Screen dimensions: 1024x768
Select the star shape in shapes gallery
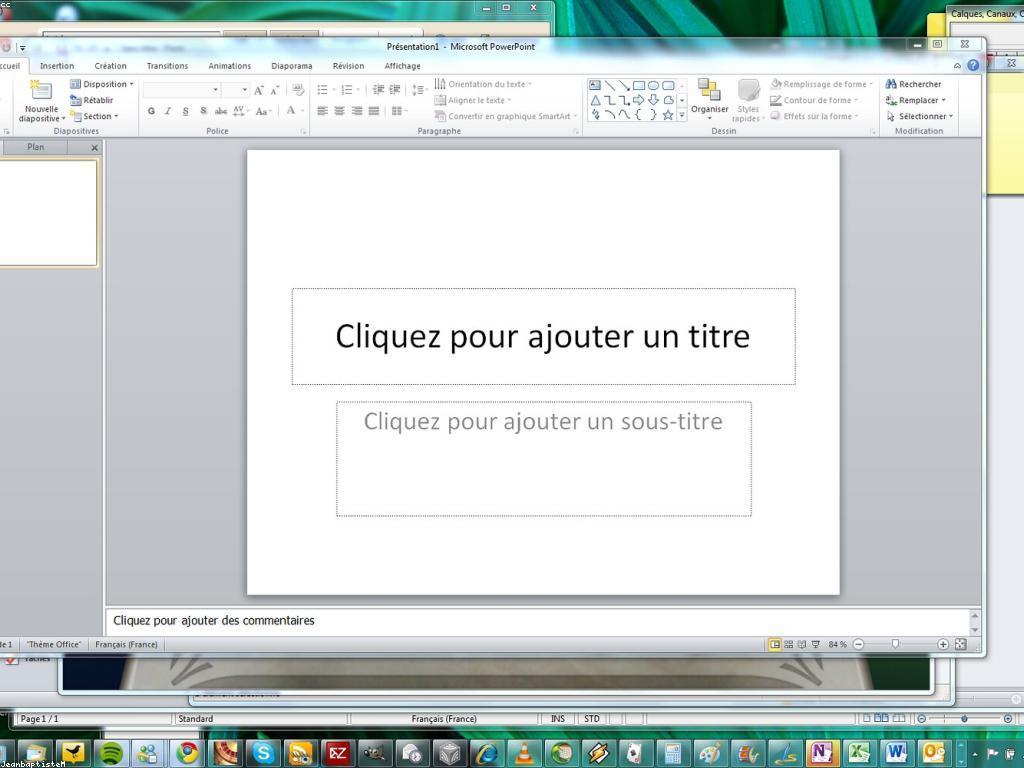(x=667, y=115)
